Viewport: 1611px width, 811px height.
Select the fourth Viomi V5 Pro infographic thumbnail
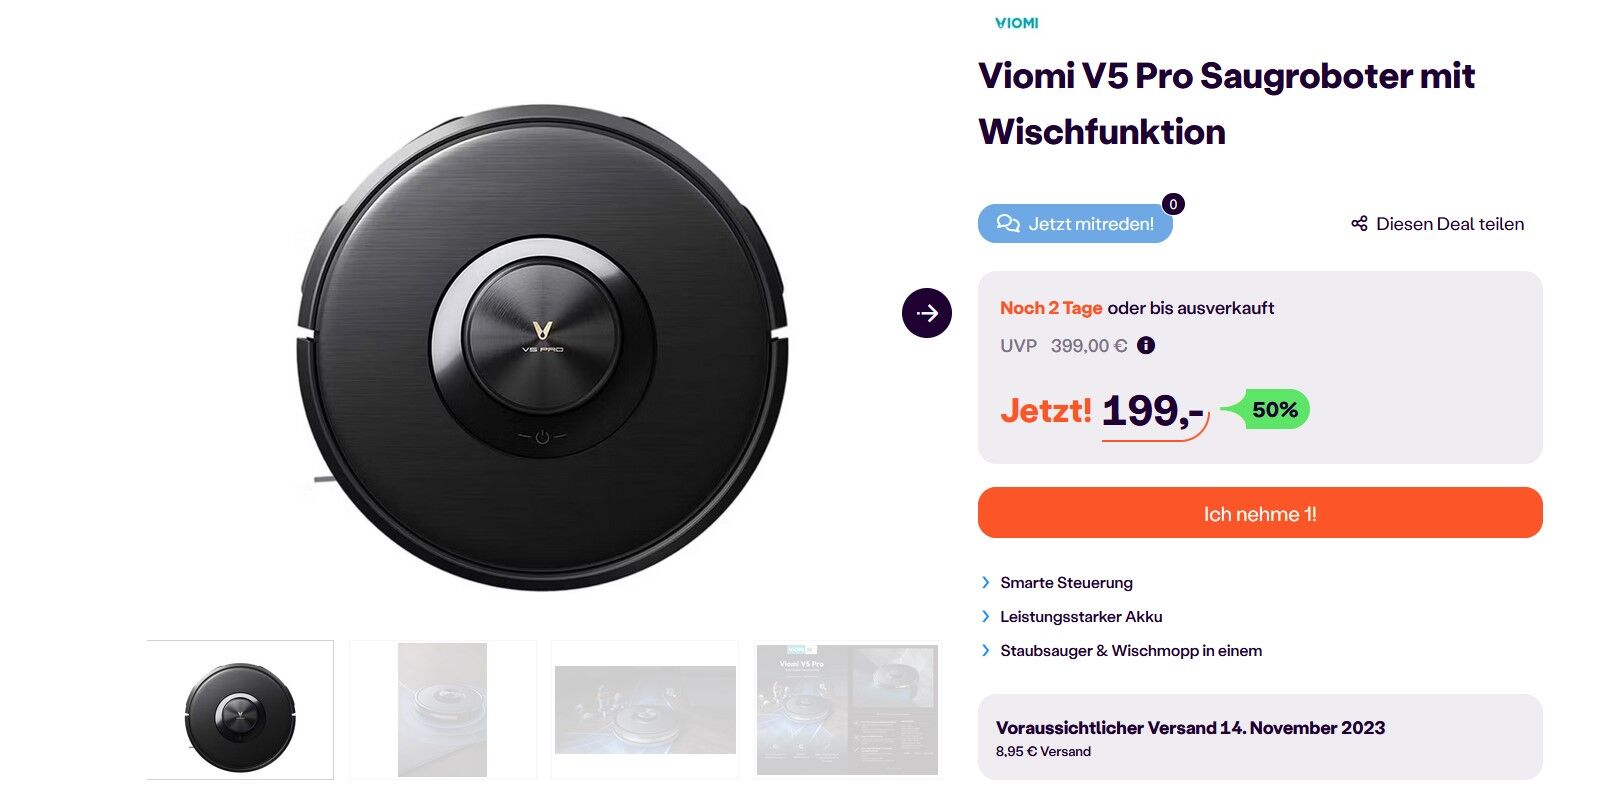tap(848, 710)
